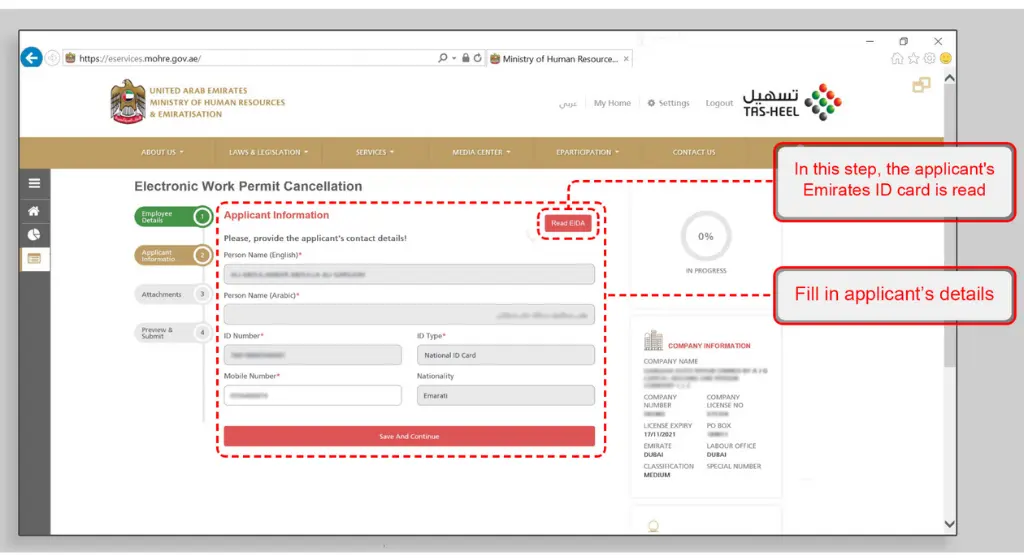The height and width of the screenshot is (558, 1024).
Task: Open pie chart icon in sidebar
Action: (x=34, y=235)
